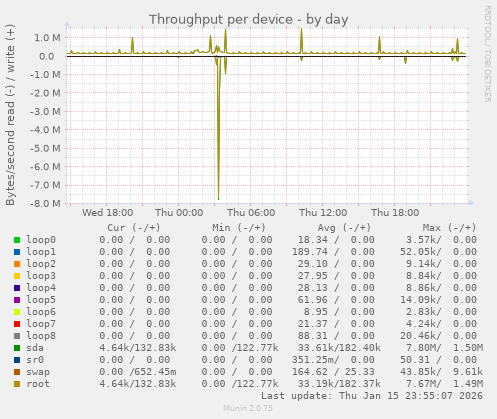
Task: Click loop8 max value 20.46k
Action: tap(420, 336)
